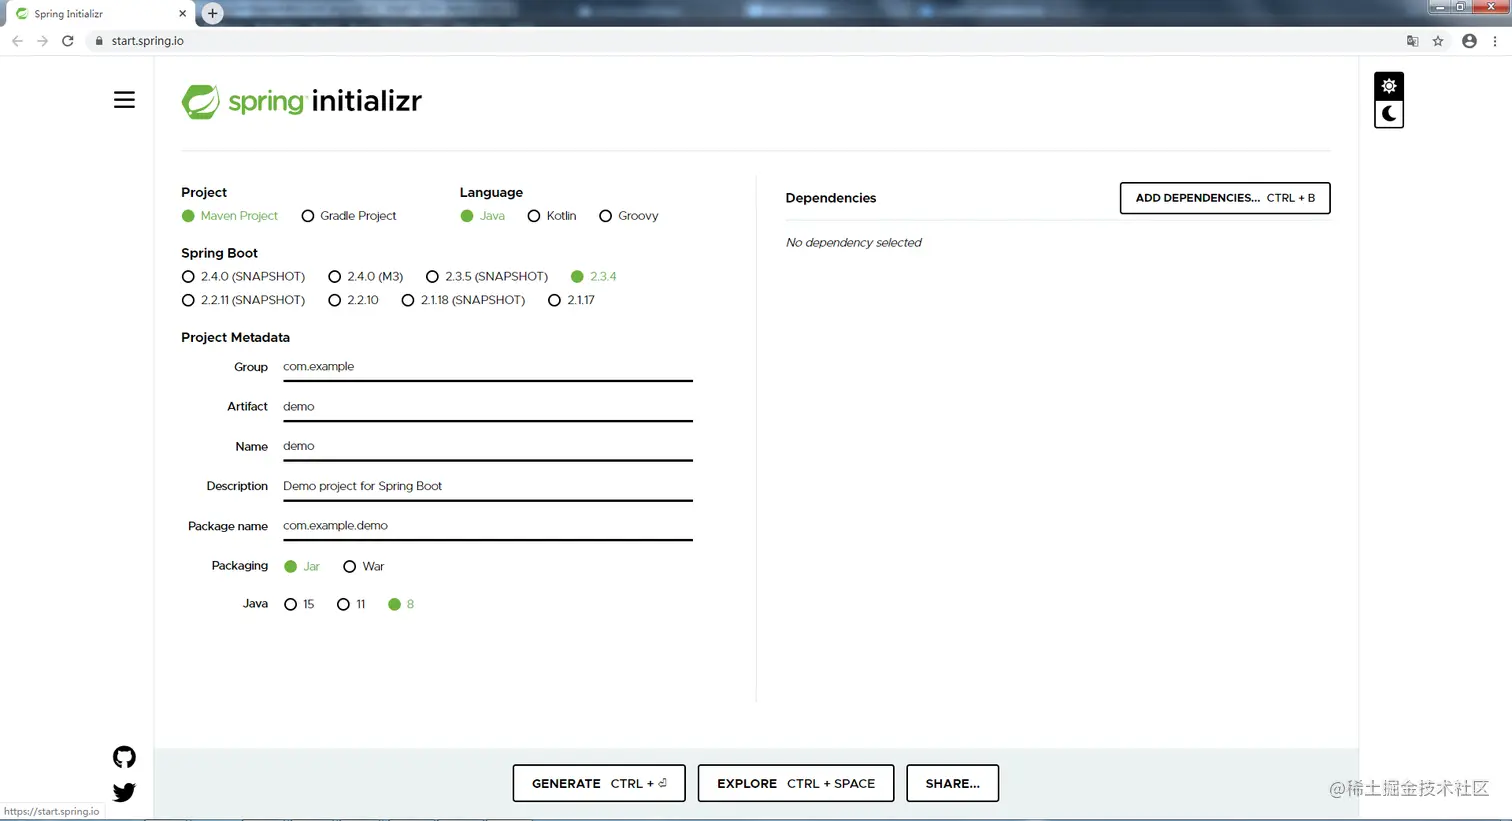Choose Kotlin as the language
Screen dimensions: 1512x821
click(x=552, y=216)
